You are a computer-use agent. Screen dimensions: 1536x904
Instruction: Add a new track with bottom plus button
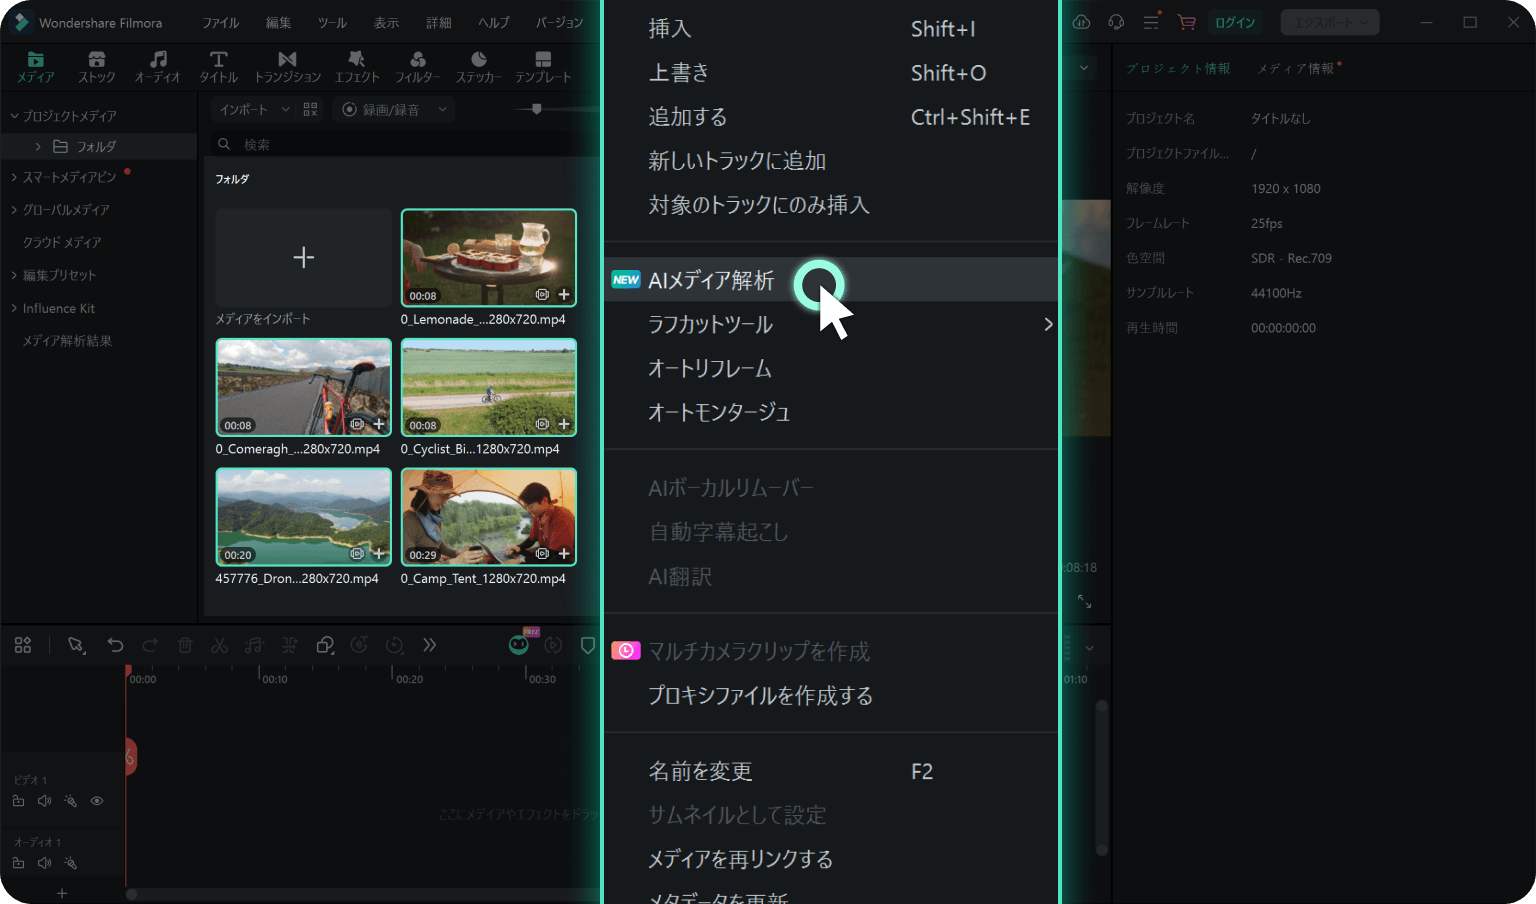click(x=62, y=893)
